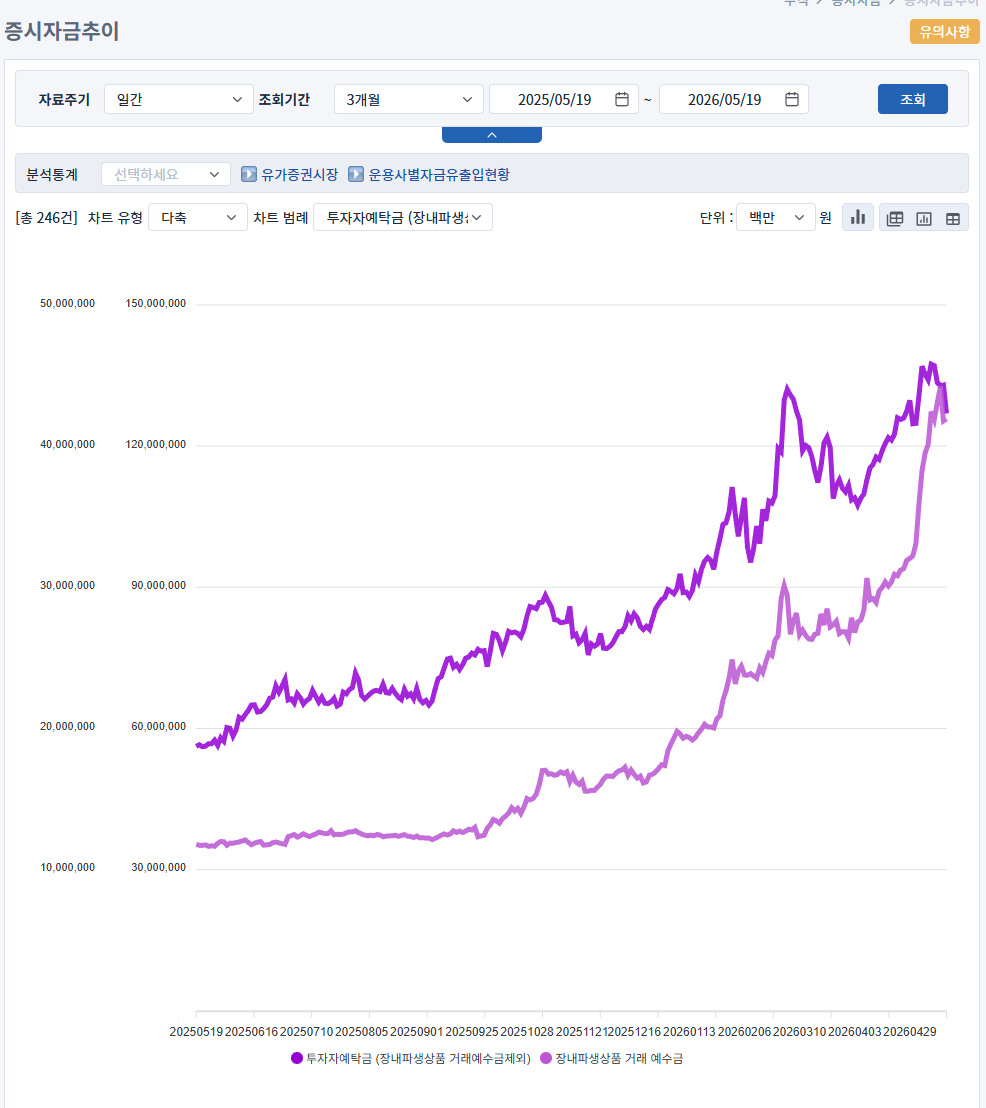Switch to chart-and-table combined view icon

pos(895,218)
